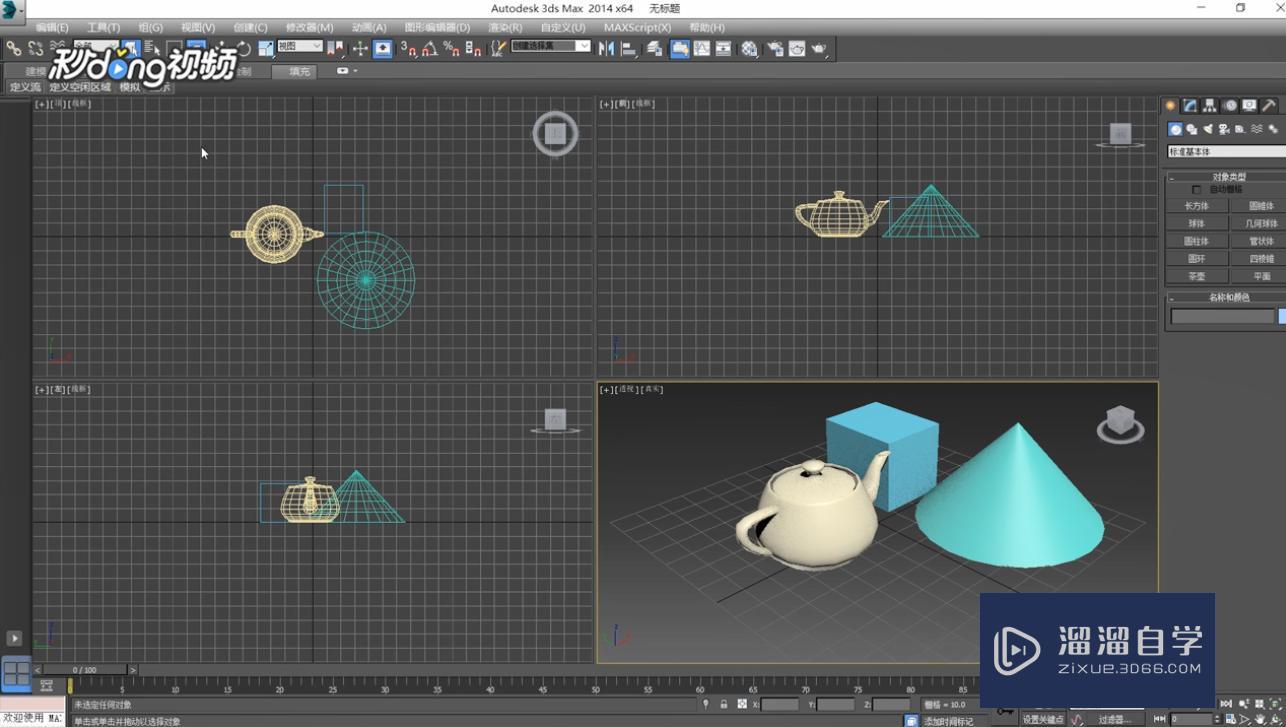
Task: Toggle the 2.5/3D Snaps button
Action: click(408, 48)
